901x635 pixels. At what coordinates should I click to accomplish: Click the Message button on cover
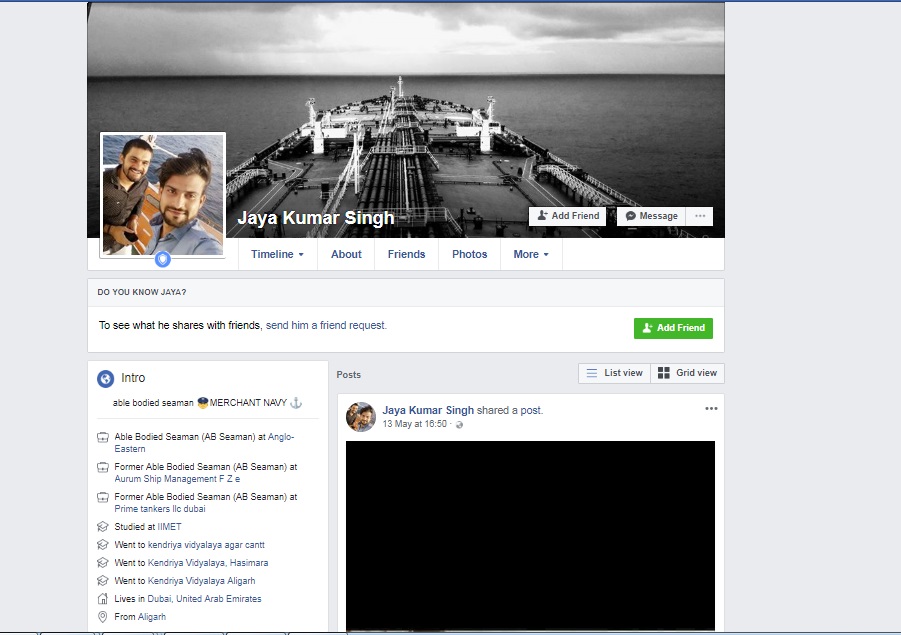click(x=650, y=216)
